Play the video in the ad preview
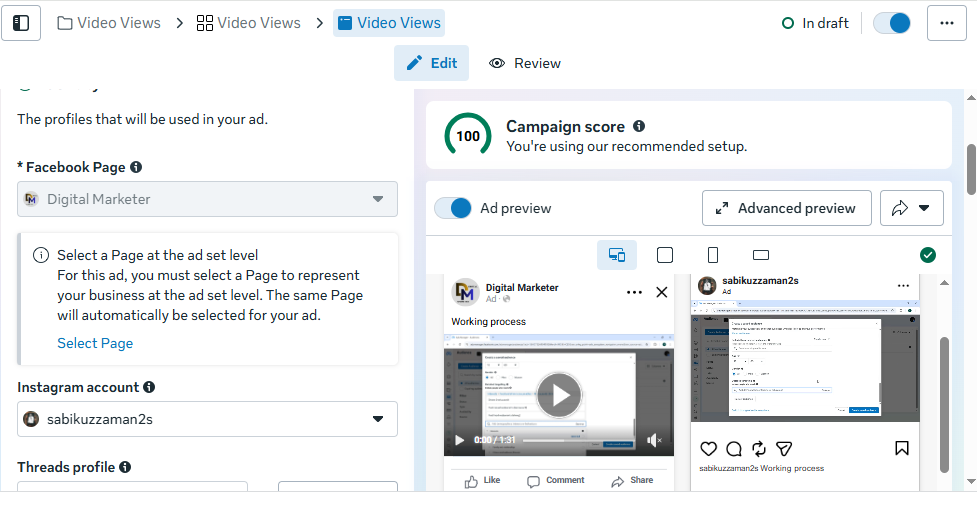977x505 pixels. pos(559,395)
